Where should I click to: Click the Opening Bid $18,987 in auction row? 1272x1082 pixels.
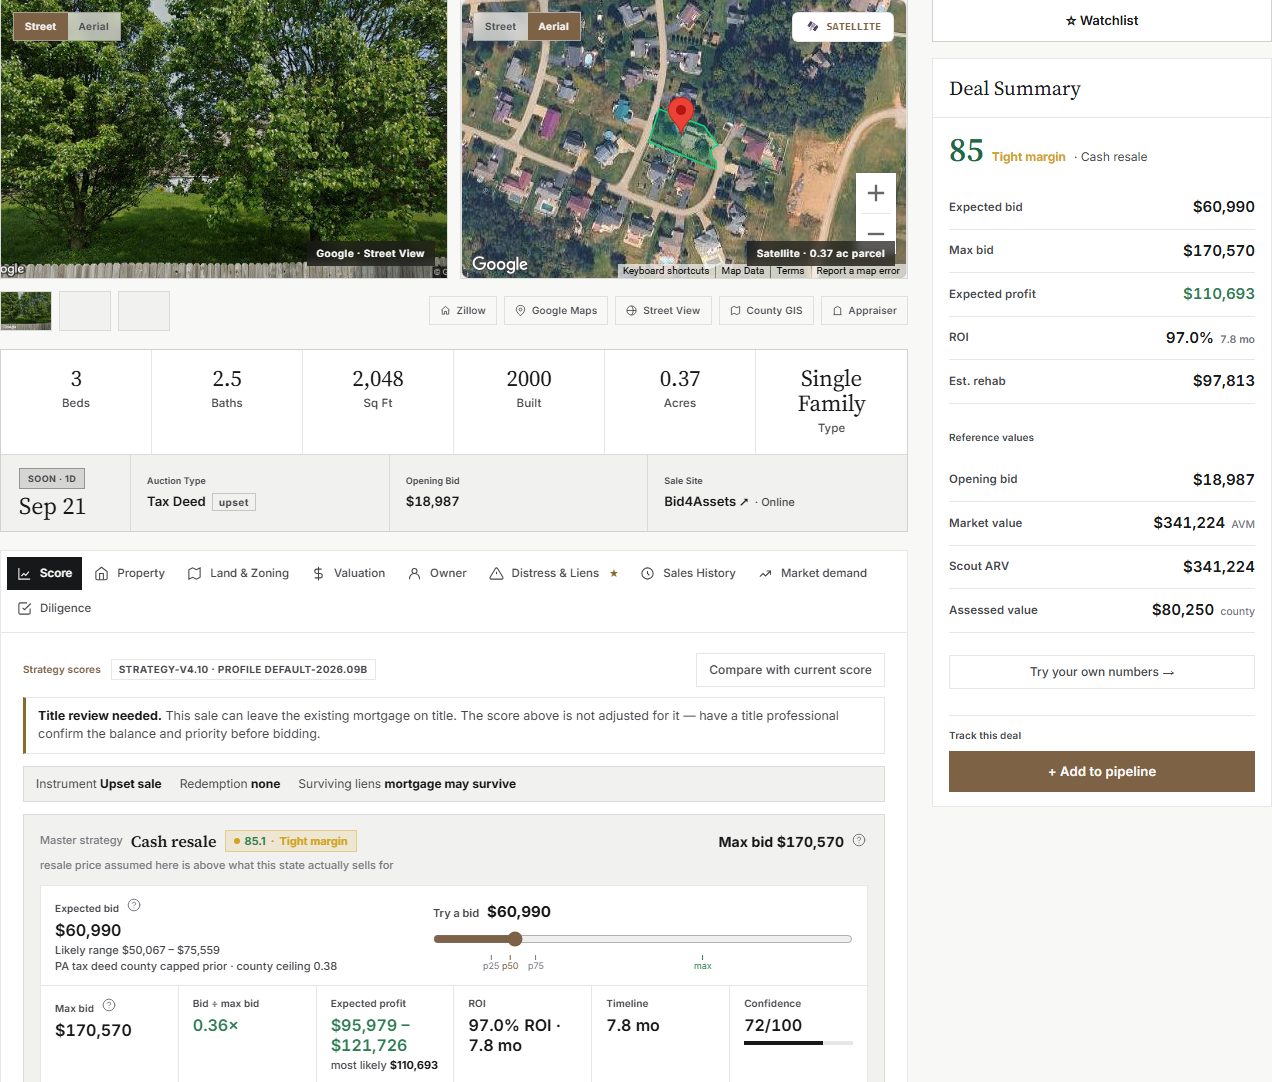point(433,502)
